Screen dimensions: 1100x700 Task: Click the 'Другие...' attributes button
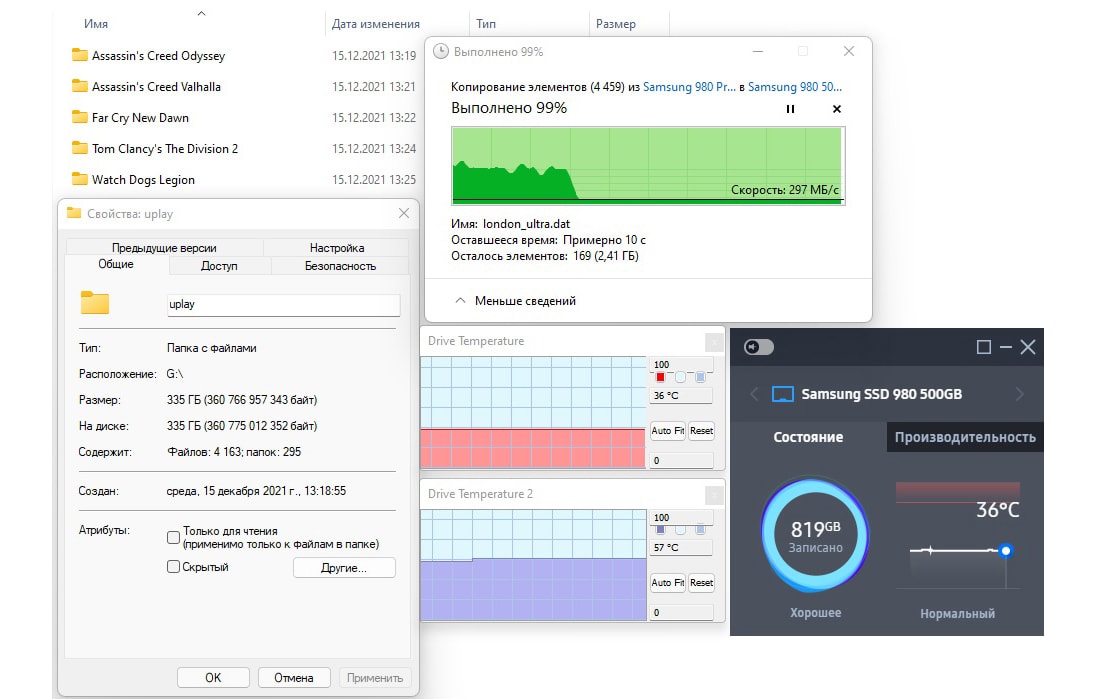tap(344, 568)
